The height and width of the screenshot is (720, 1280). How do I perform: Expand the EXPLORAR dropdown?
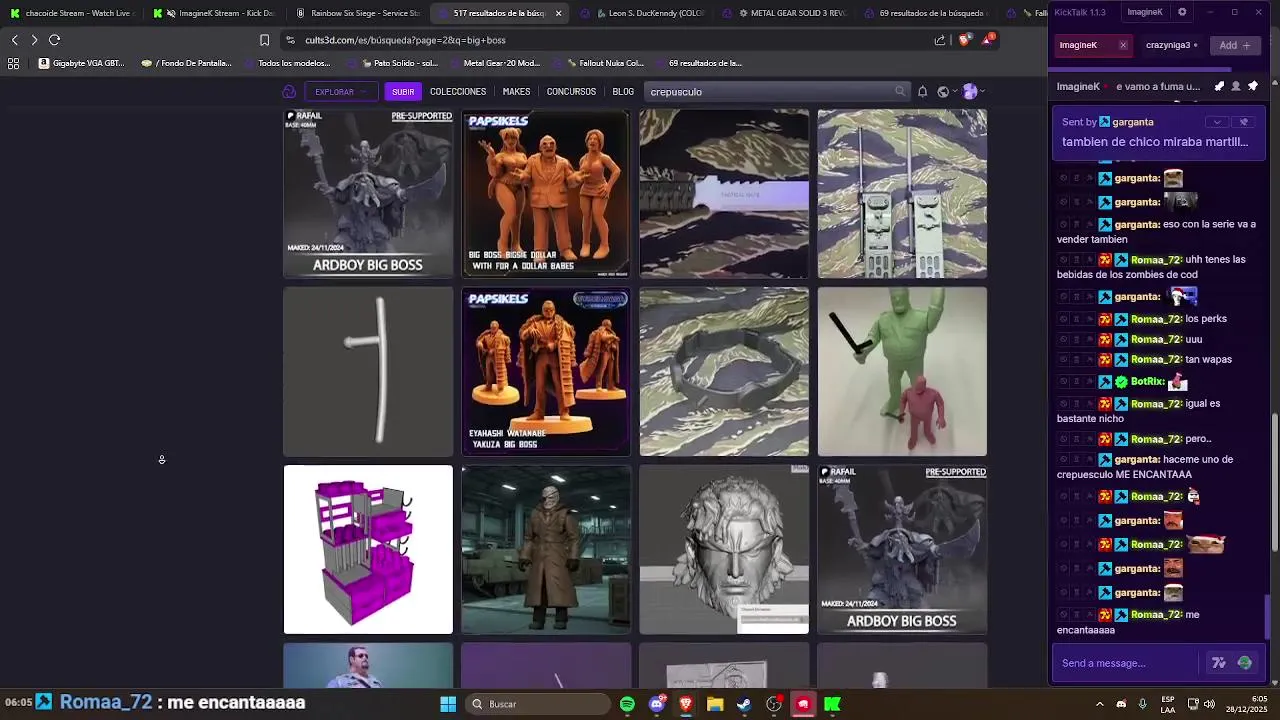click(x=340, y=91)
